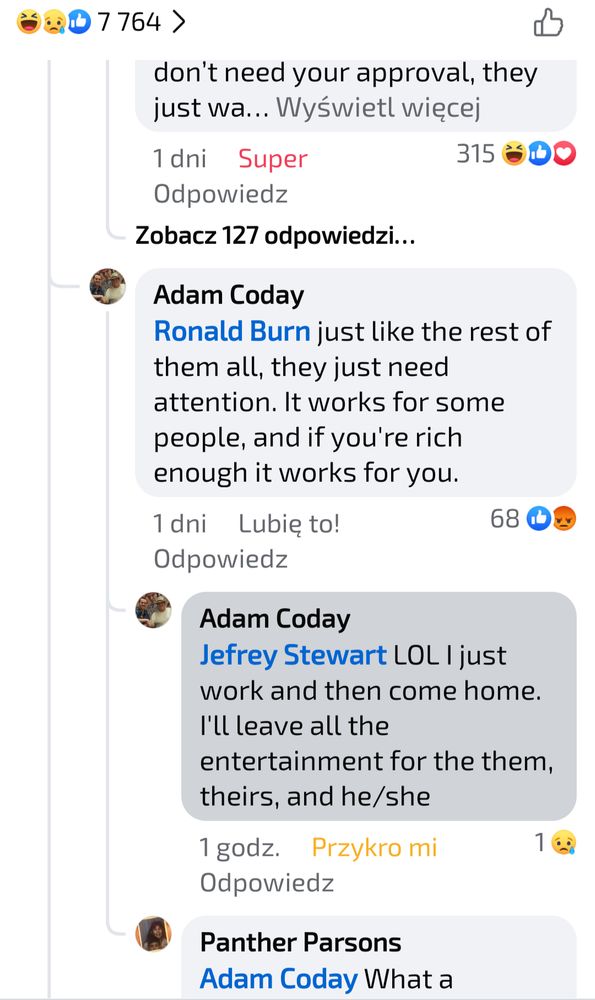This screenshot has width=595, height=1000.
Task: Click the 'Przykro mi' reaction label
Action: tap(375, 845)
